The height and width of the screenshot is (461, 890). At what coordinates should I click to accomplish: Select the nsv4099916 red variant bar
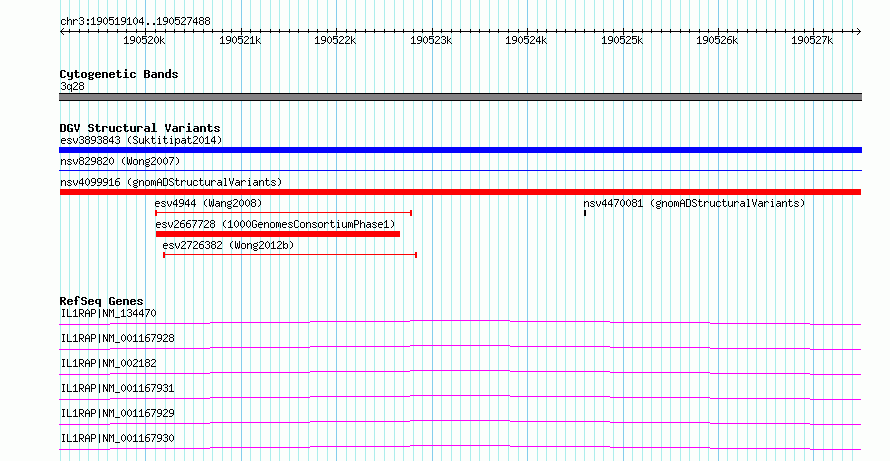(460, 192)
